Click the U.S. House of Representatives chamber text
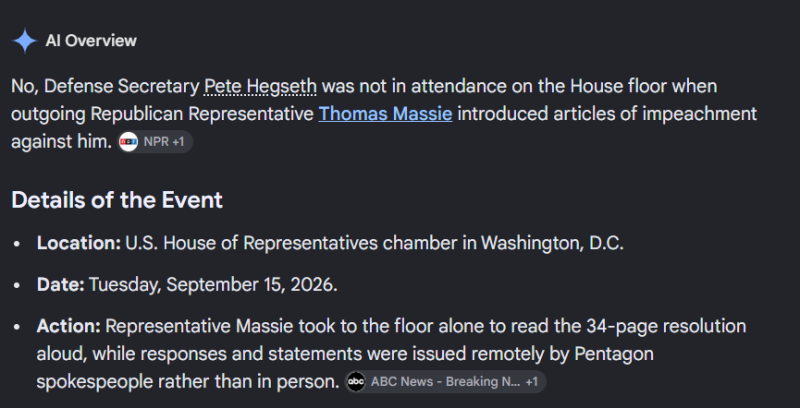 tap(291, 243)
